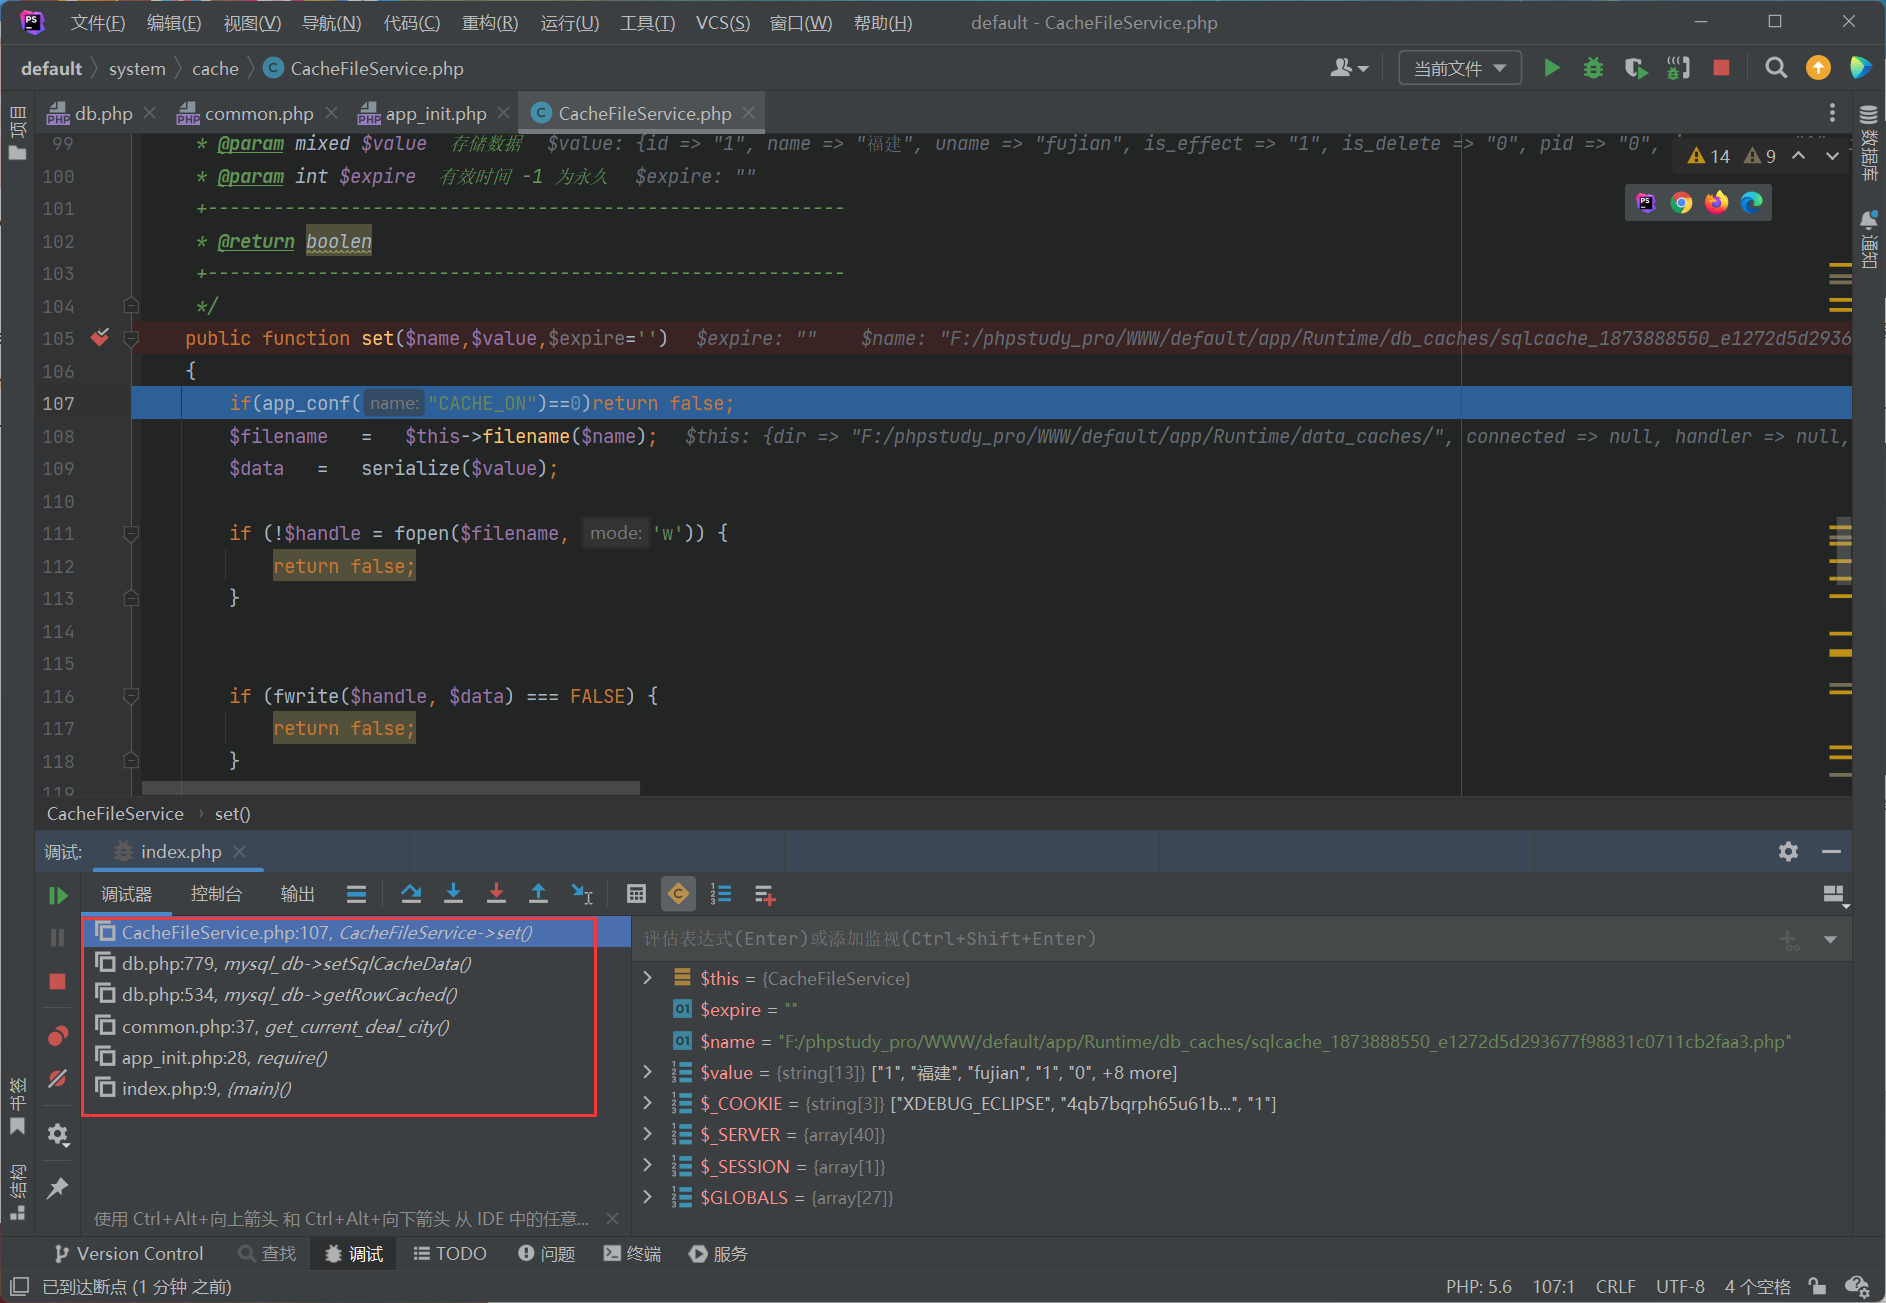This screenshot has height=1303, width=1886.
Task: Toggle the breakpoint on line 105
Action: pos(99,338)
